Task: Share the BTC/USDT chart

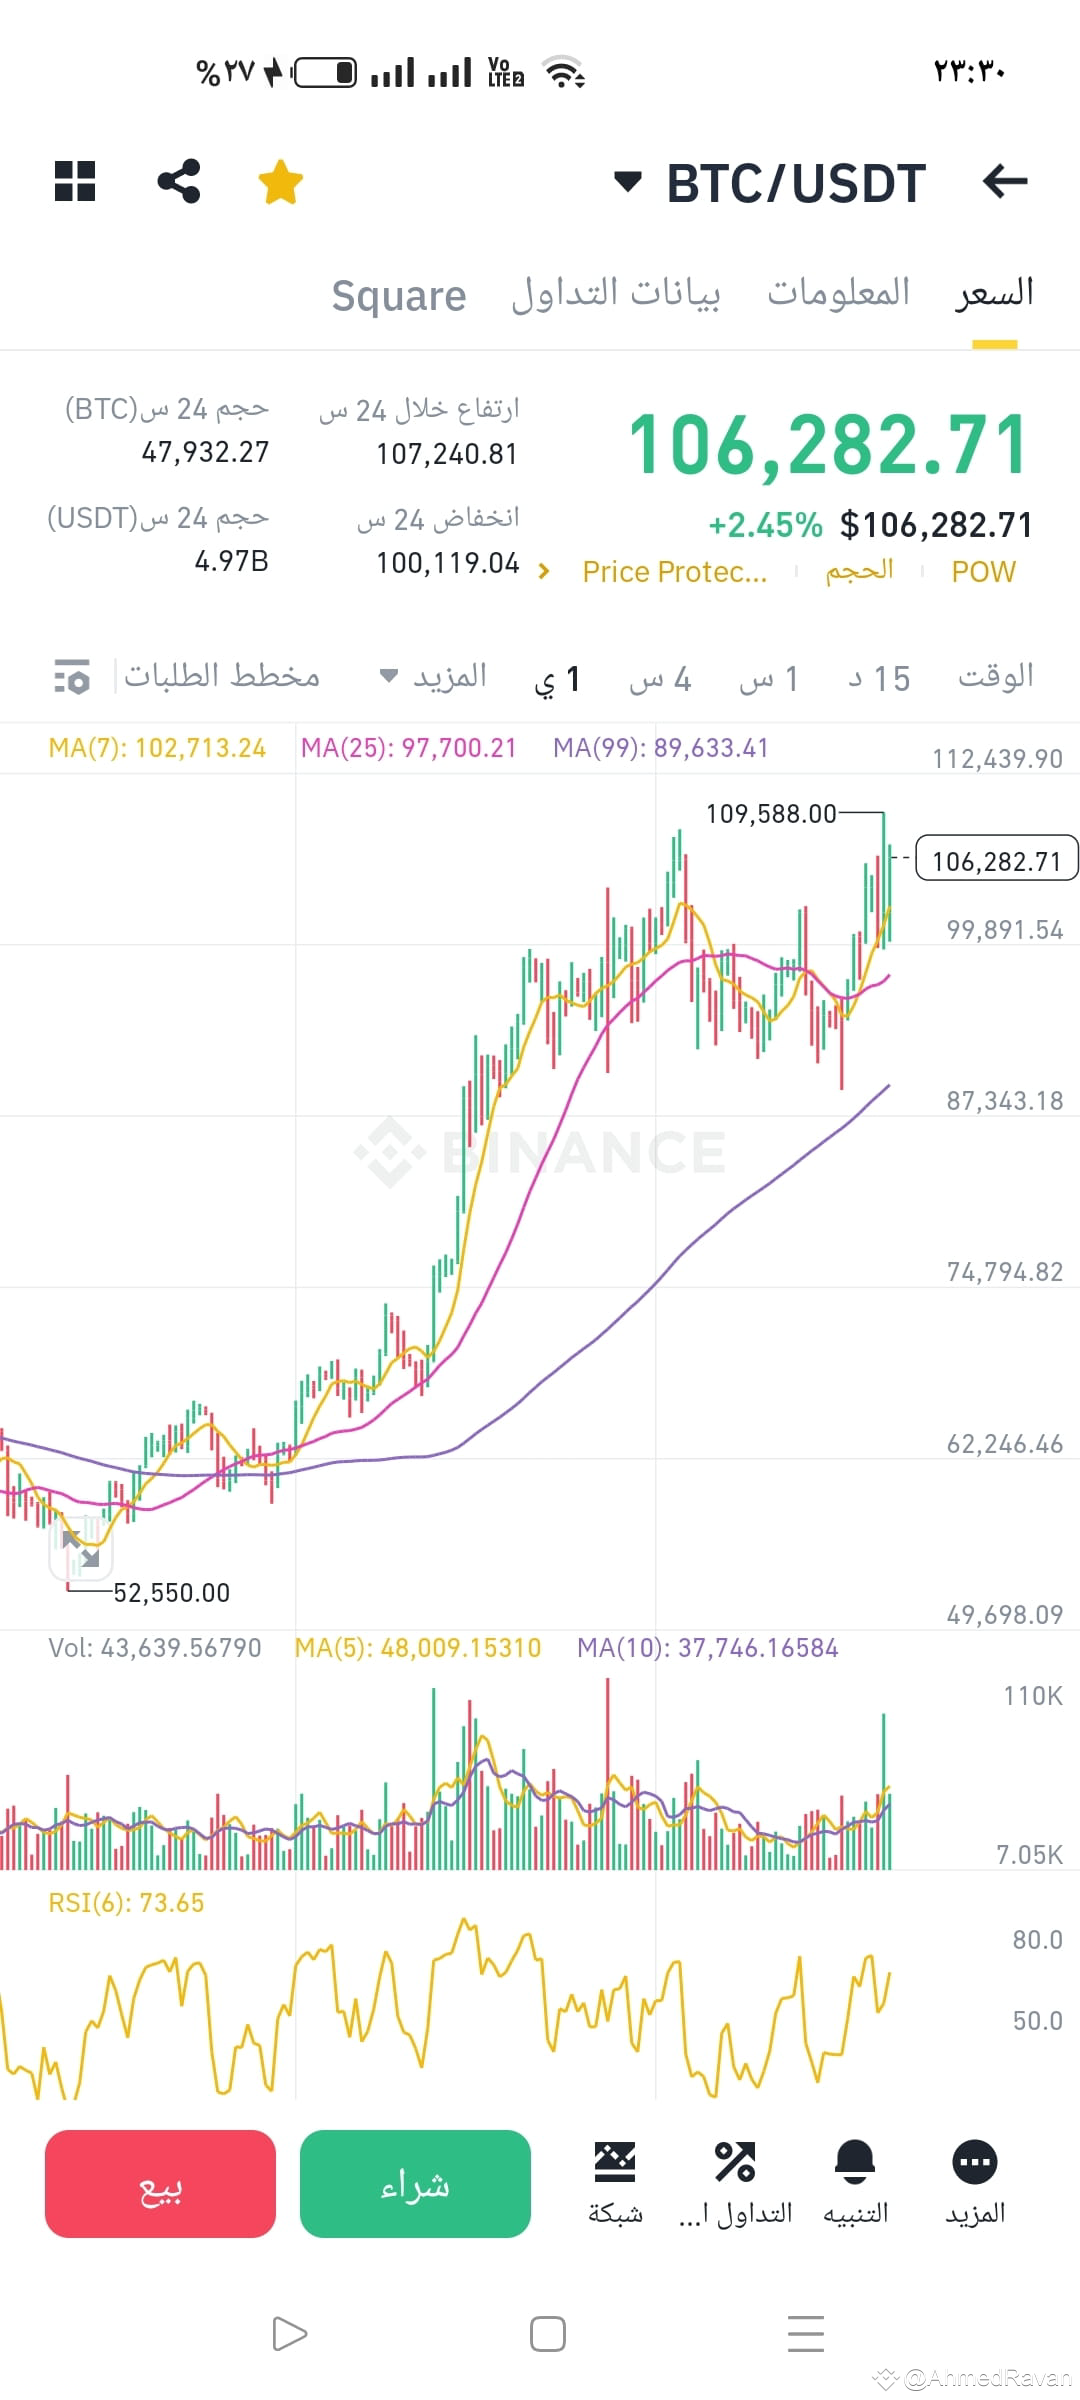Action: pyautogui.click(x=179, y=181)
